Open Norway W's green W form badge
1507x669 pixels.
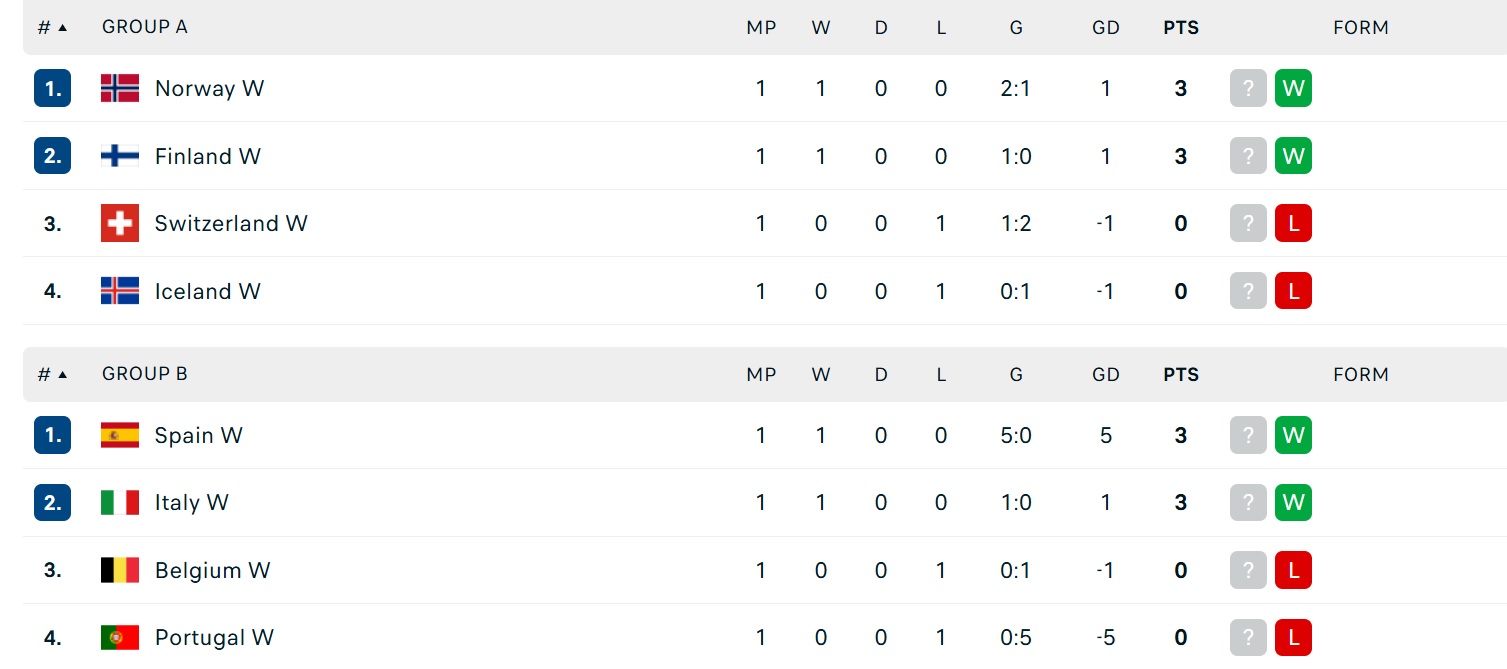[1293, 88]
